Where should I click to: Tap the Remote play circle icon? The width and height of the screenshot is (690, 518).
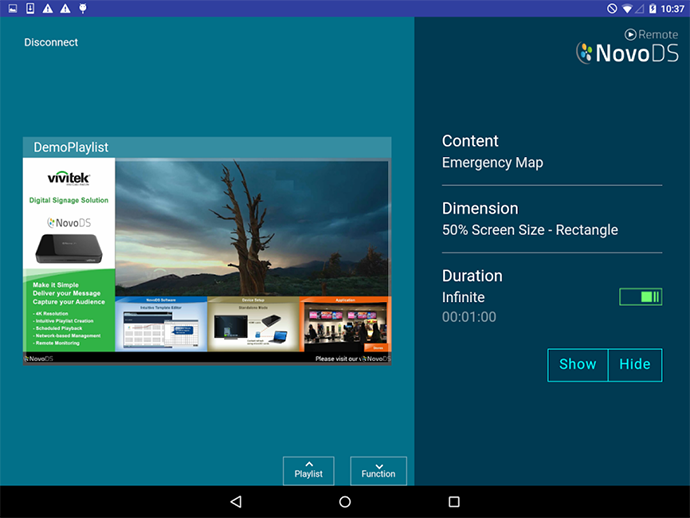tap(630, 34)
